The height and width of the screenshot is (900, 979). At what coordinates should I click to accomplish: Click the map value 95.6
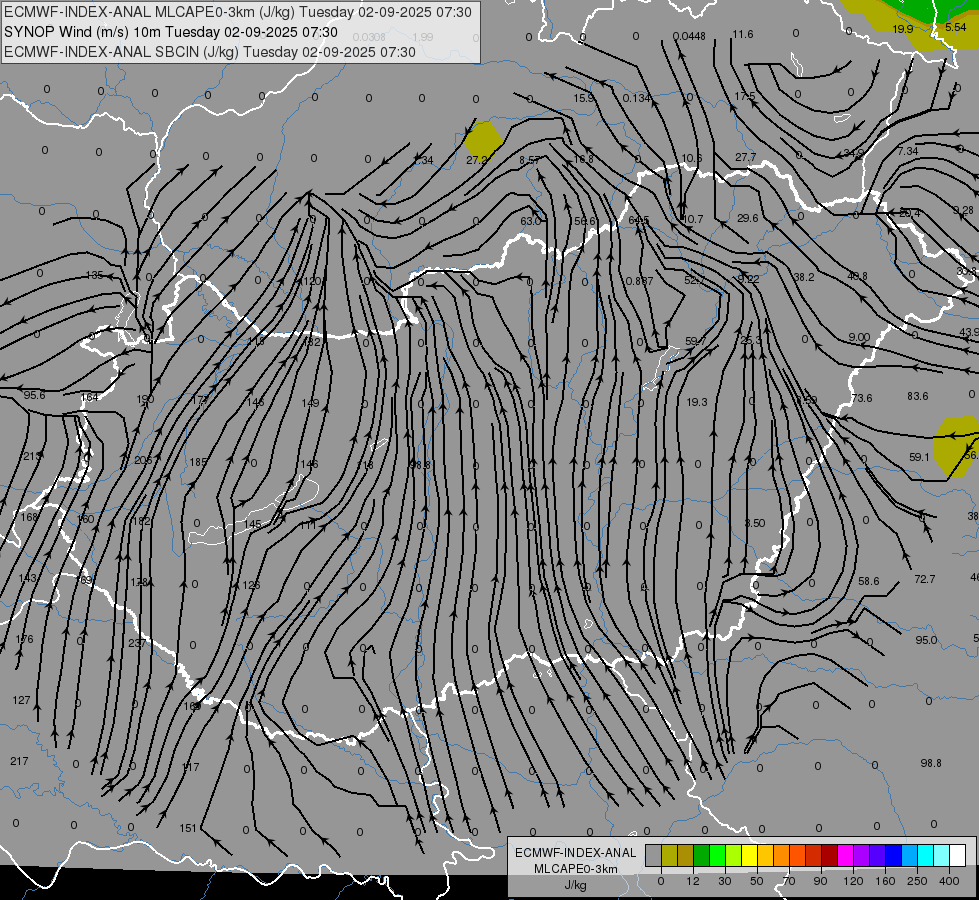(34, 395)
